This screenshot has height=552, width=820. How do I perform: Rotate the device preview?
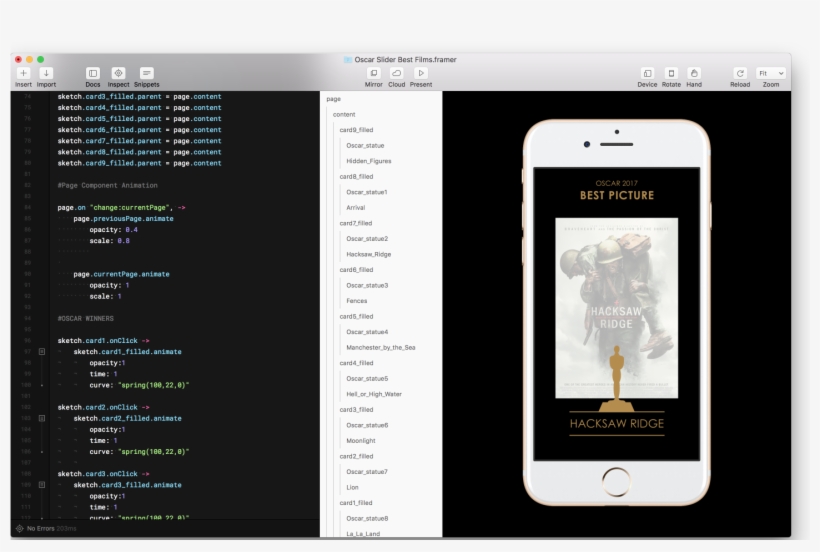(x=671, y=74)
